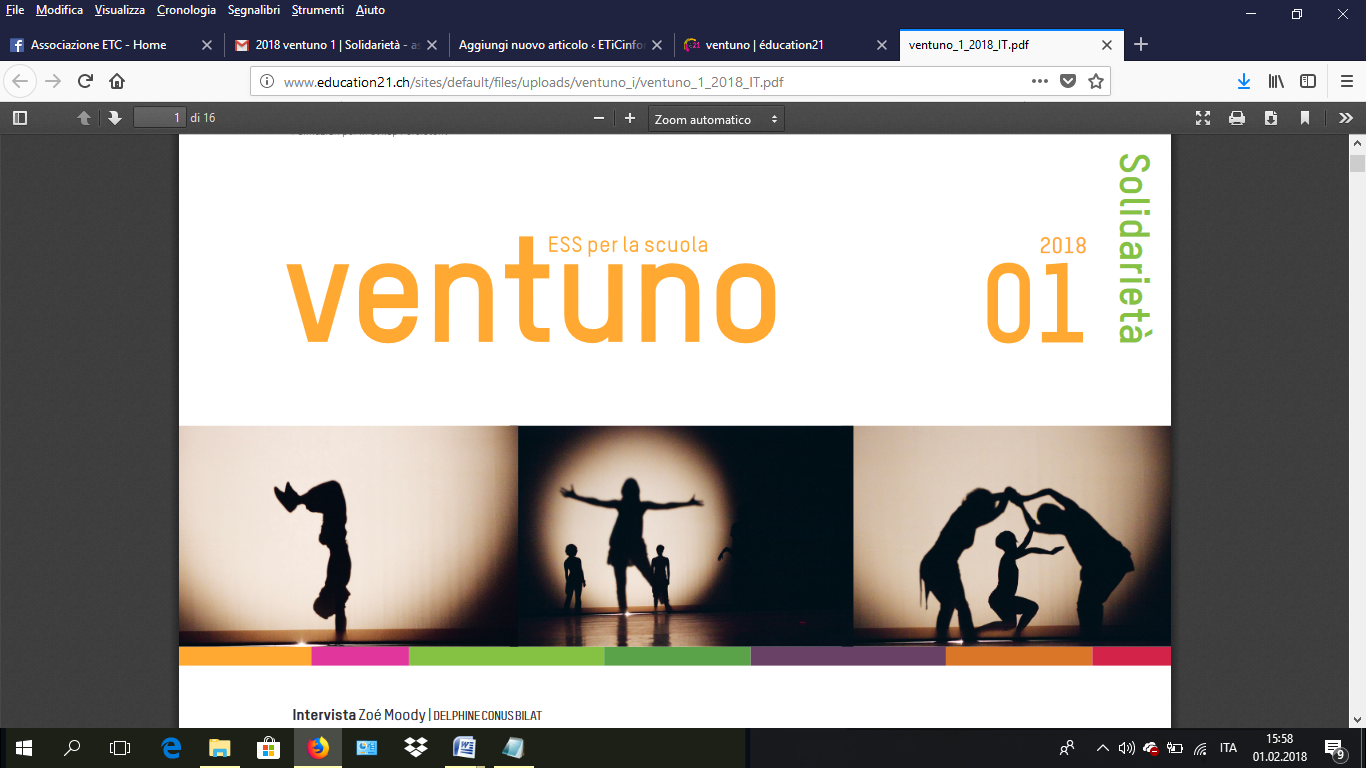
Task: Select the page number input field
Action: [160, 118]
